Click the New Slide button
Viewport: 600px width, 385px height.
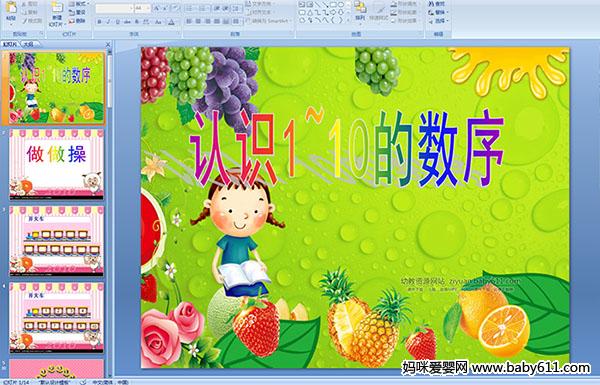tap(57, 14)
